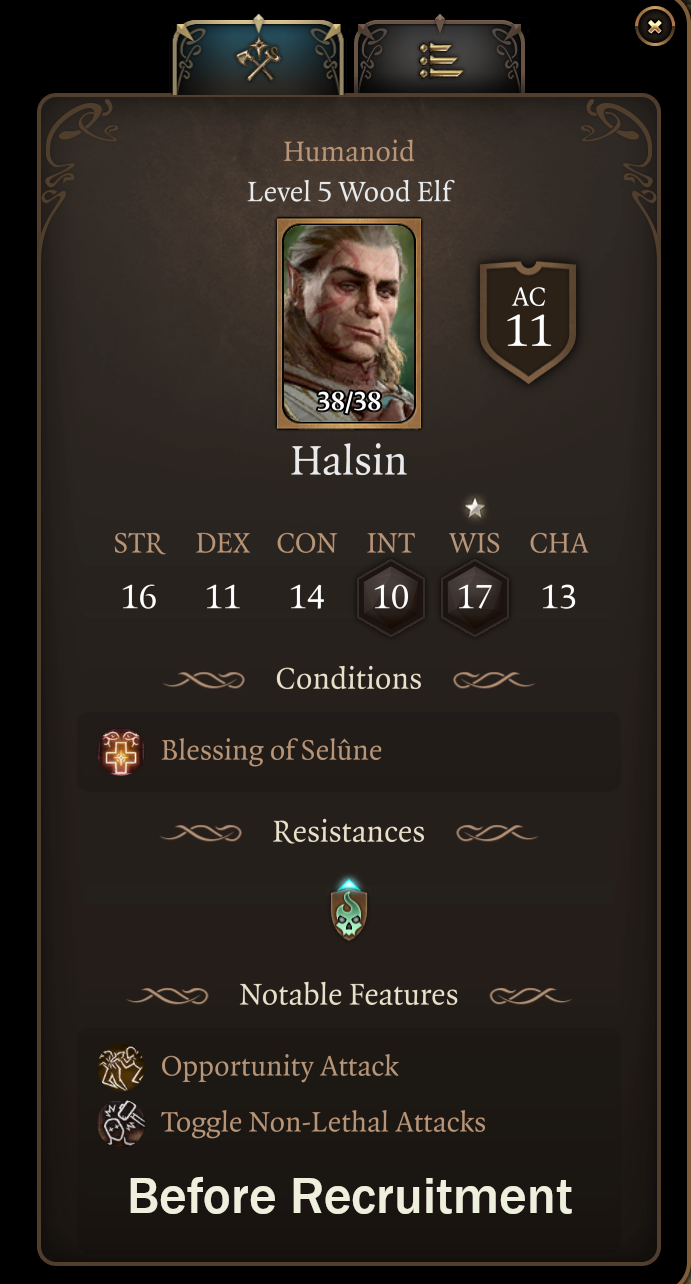Image resolution: width=691 pixels, height=1284 pixels.
Task: Close the Halsin character panel
Action: click(x=655, y=27)
